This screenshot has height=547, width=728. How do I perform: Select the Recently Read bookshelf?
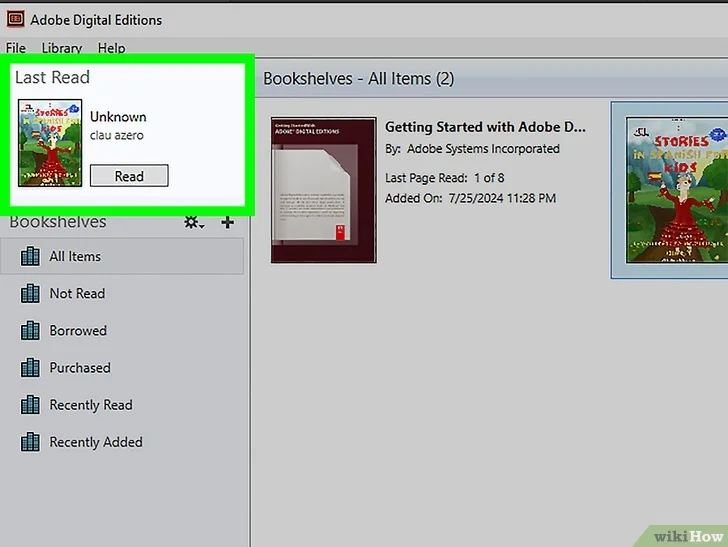pos(122,405)
